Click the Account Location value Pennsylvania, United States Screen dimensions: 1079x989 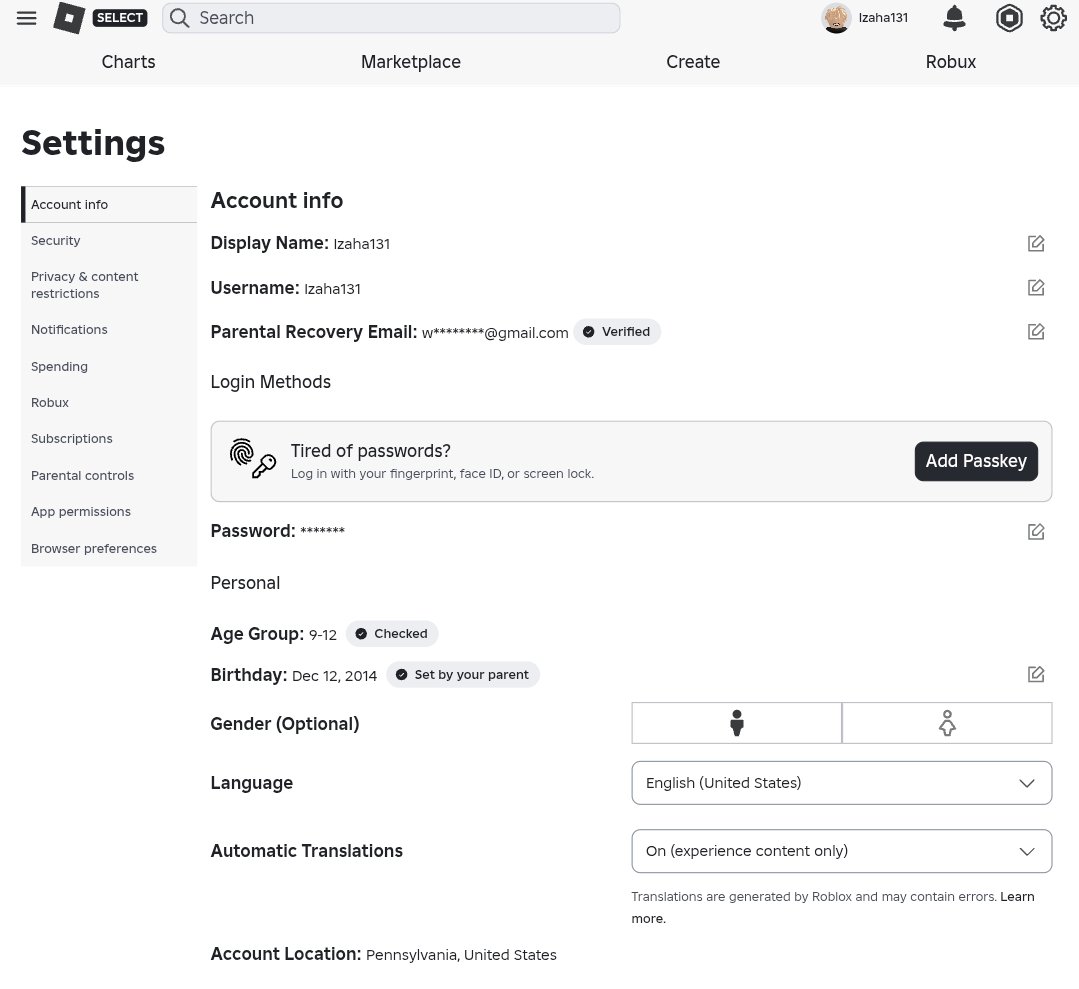[x=461, y=955]
